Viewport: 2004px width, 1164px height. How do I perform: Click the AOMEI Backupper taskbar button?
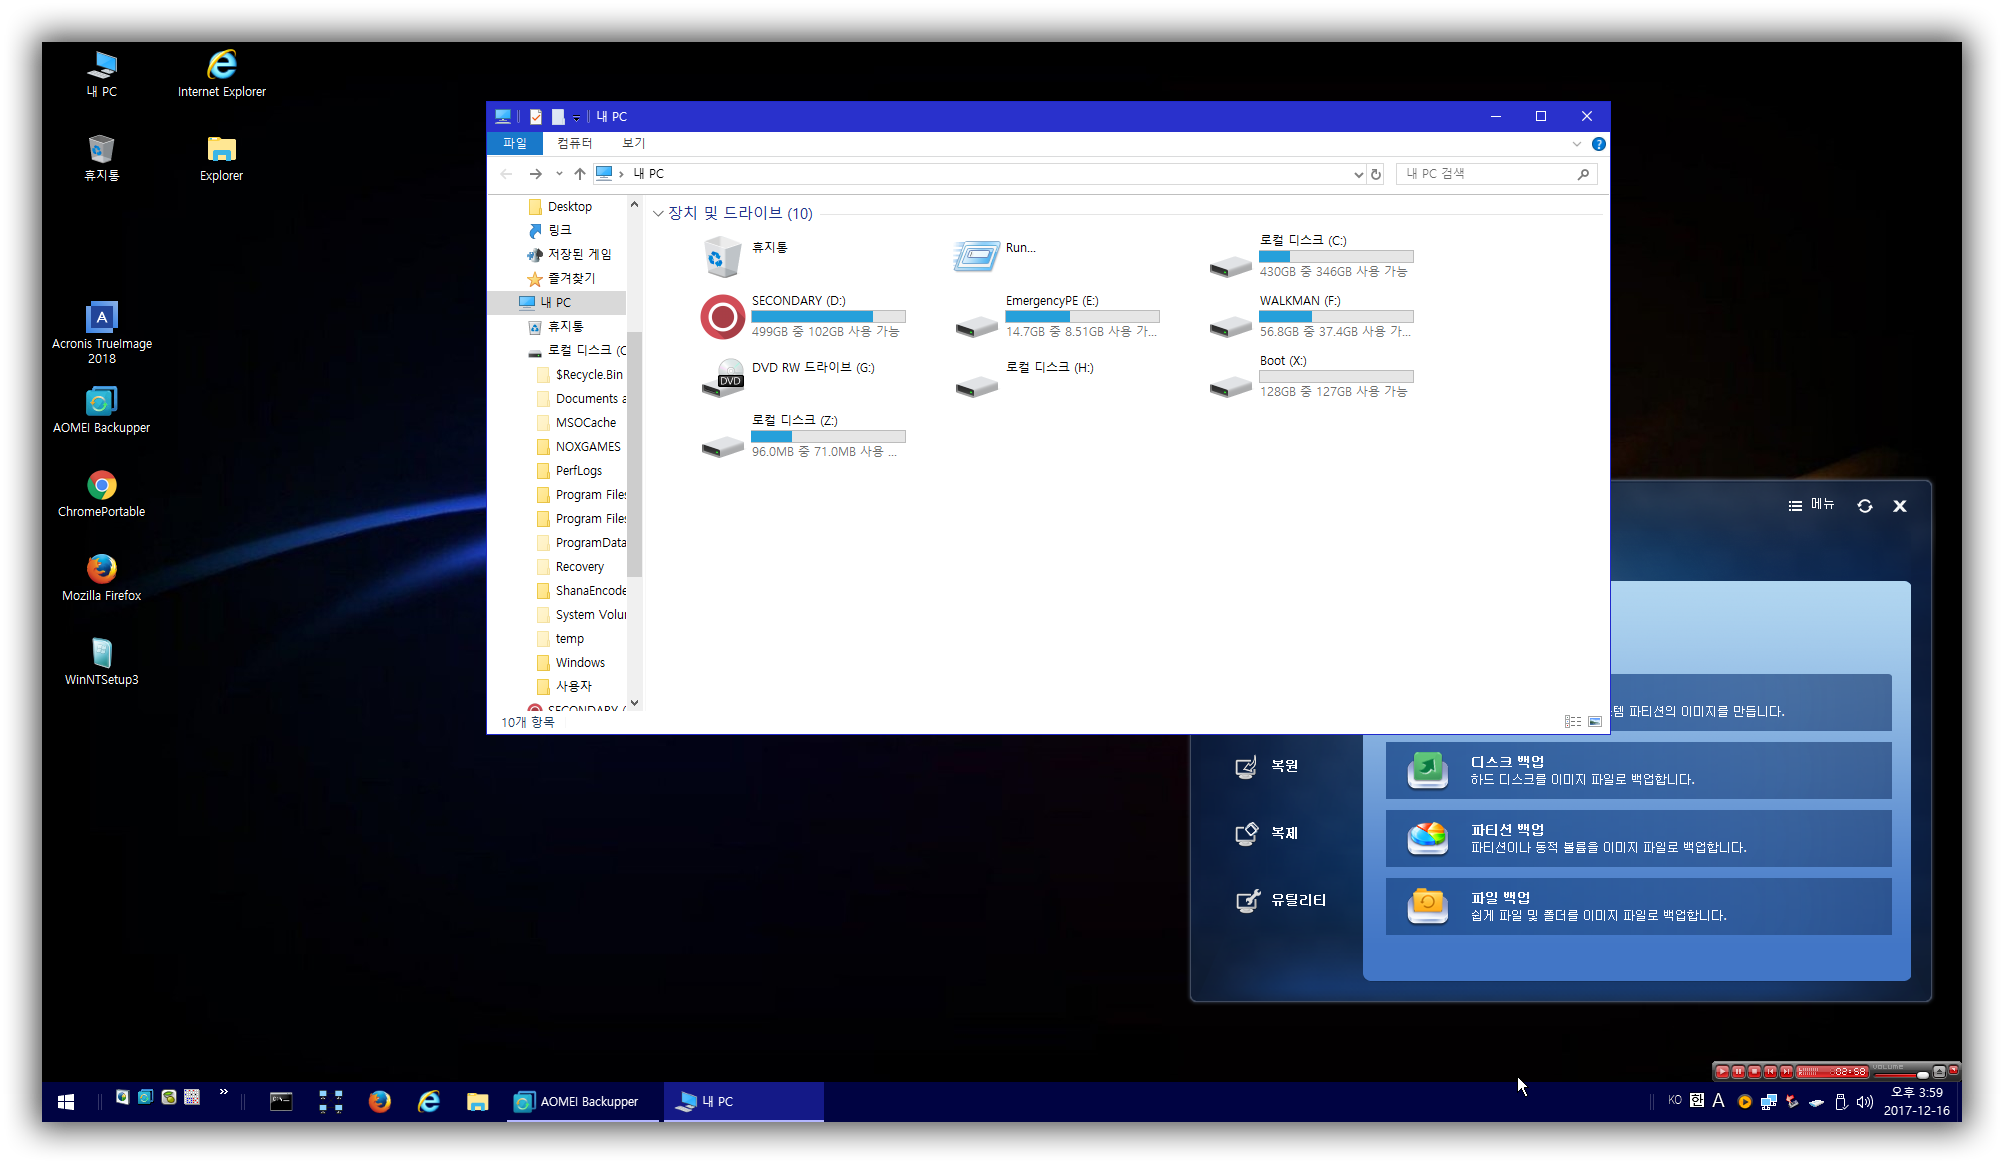583,1101
